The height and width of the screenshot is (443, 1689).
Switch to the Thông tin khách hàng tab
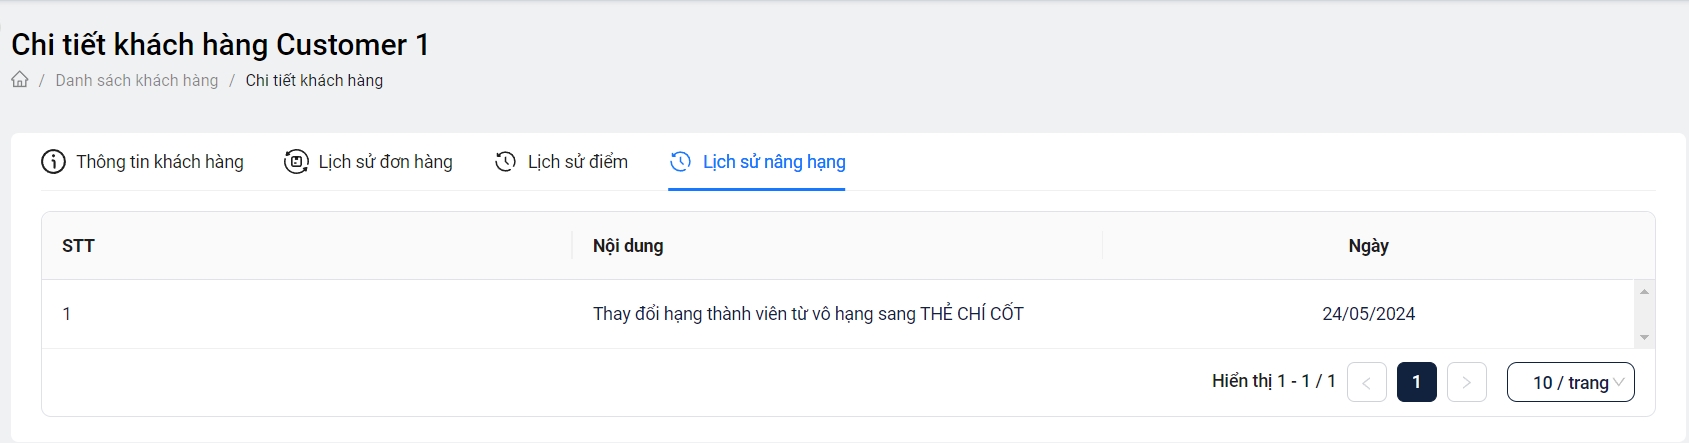[160, 162]
